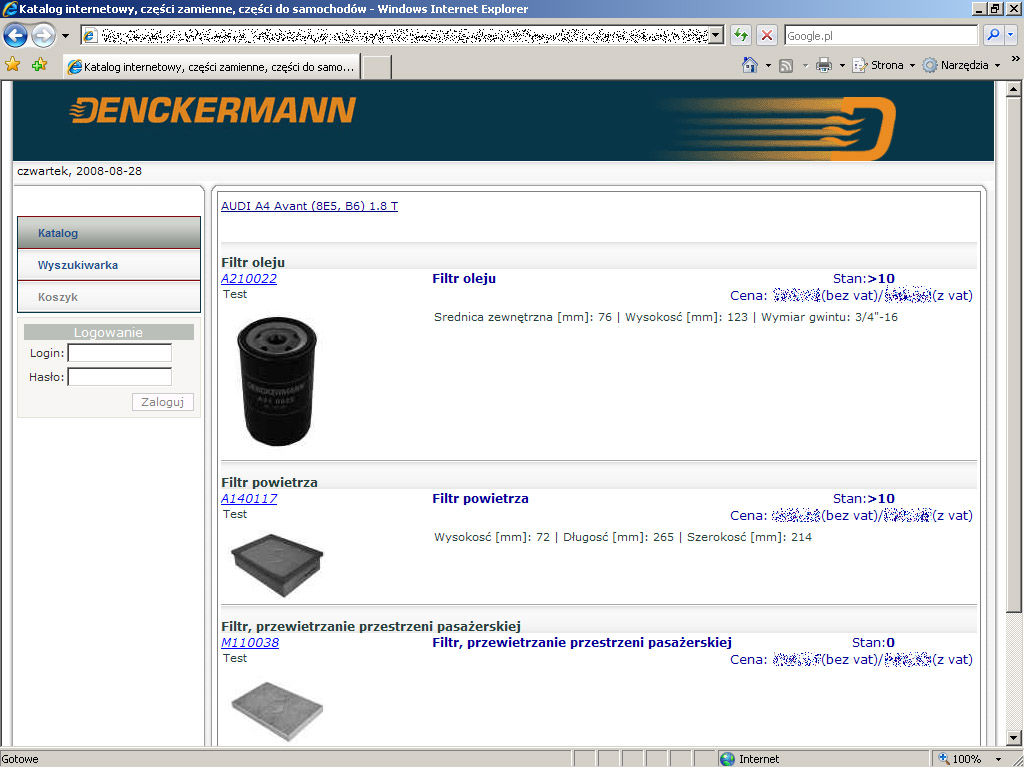The width and height of the screenshot is (1024, 768).
Task: Click the Internet Explorer icon in the title bar
Action: (10, 9)
